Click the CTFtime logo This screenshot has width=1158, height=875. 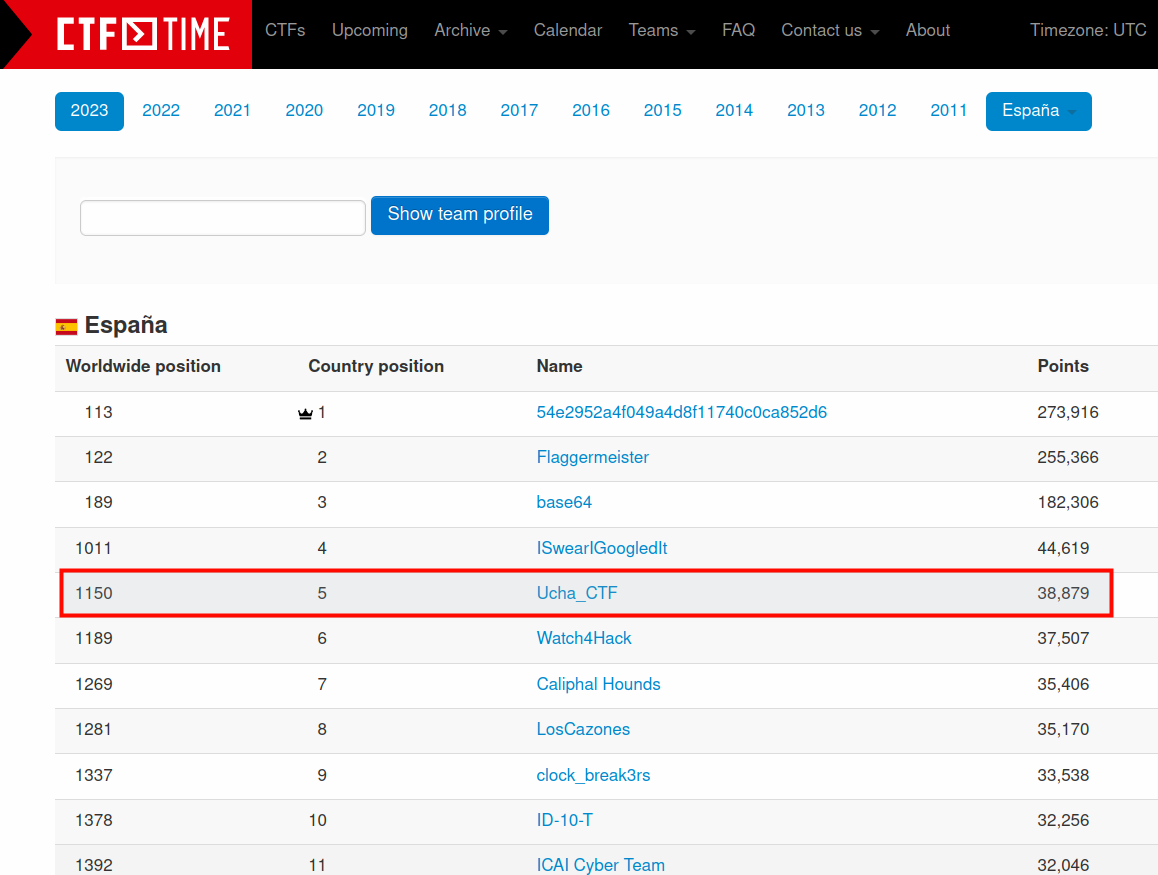point(143,34)
